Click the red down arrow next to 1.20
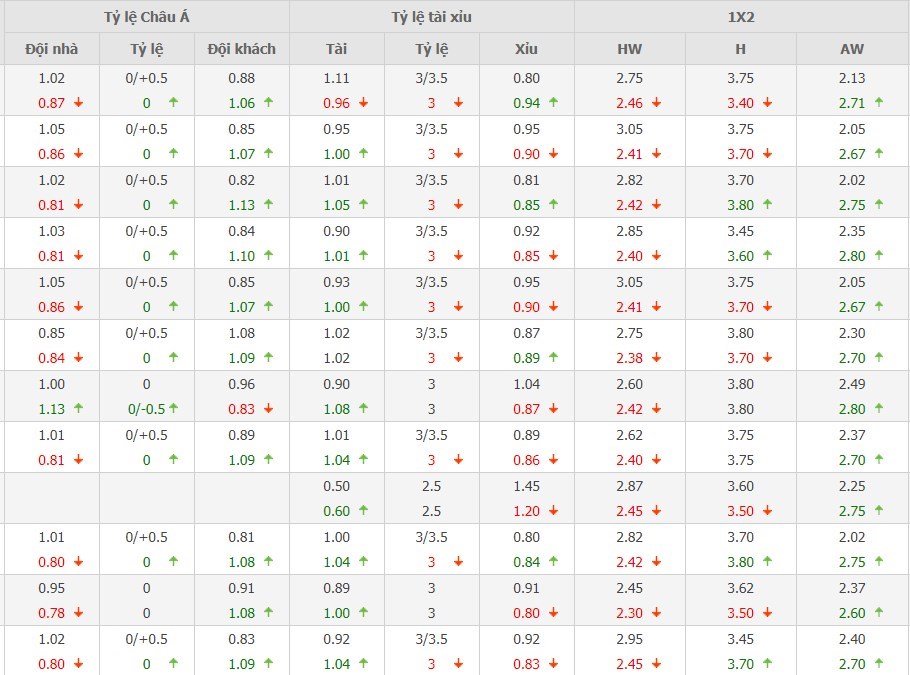 click(x=553, y=511)
